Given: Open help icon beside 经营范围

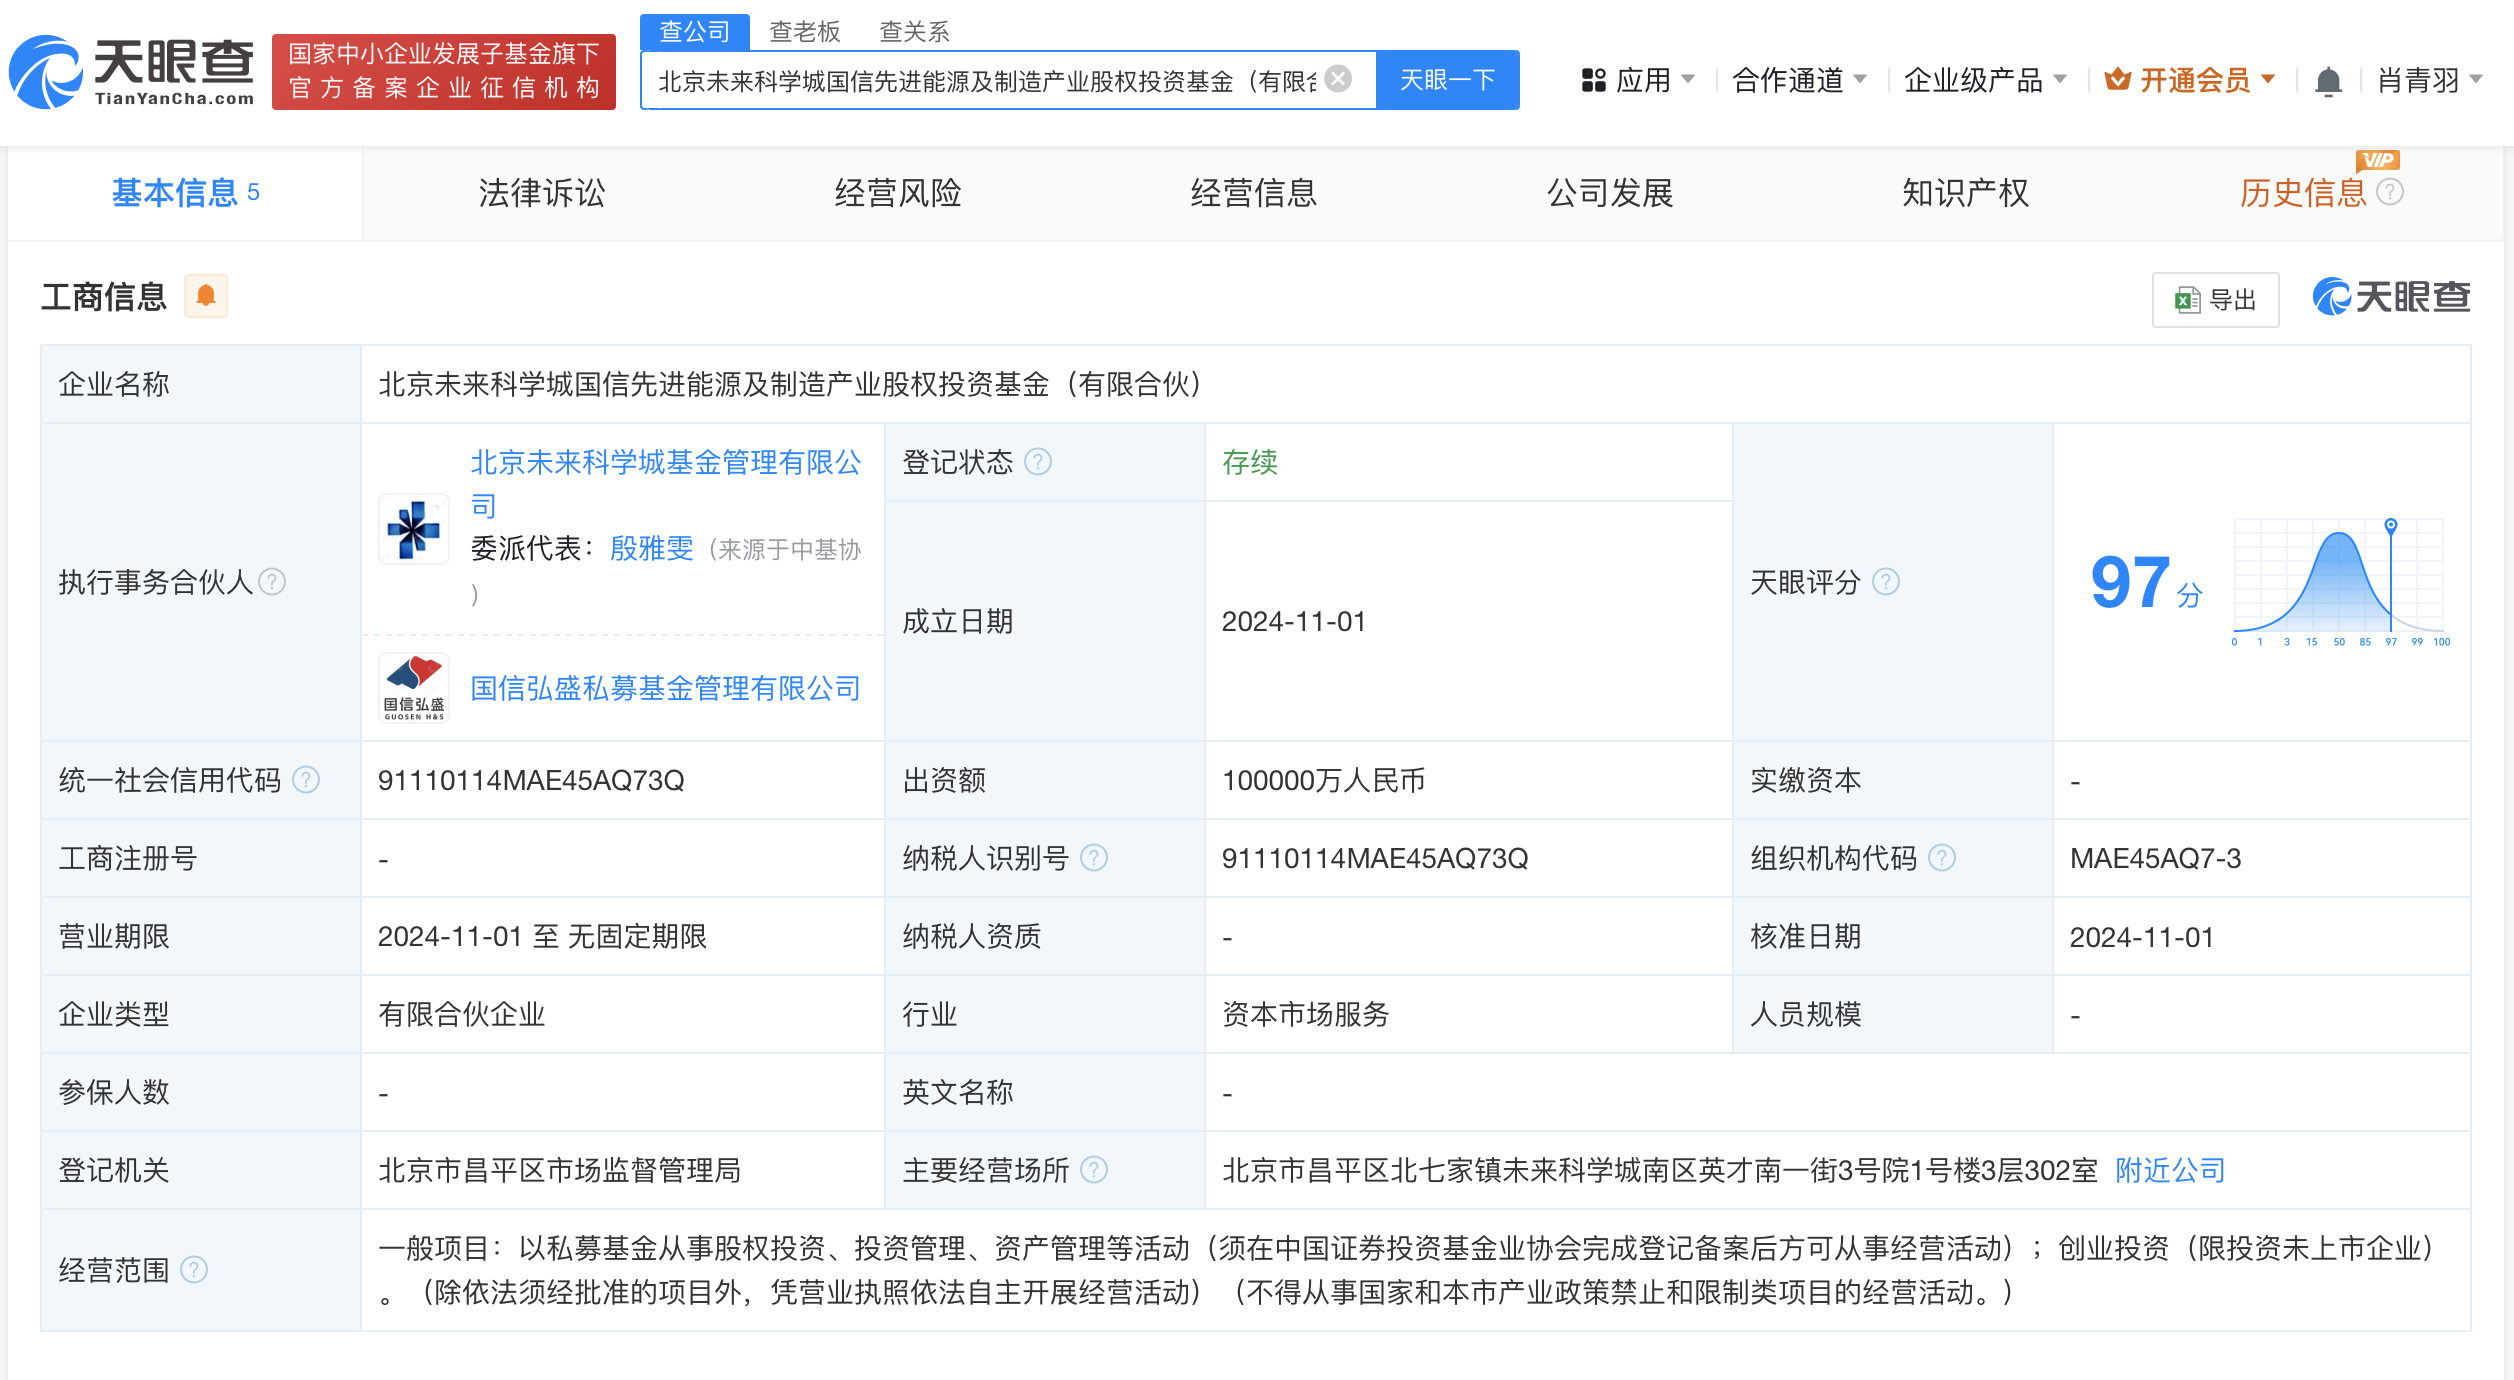Looking at the screenshot, I should (194, 1269).
